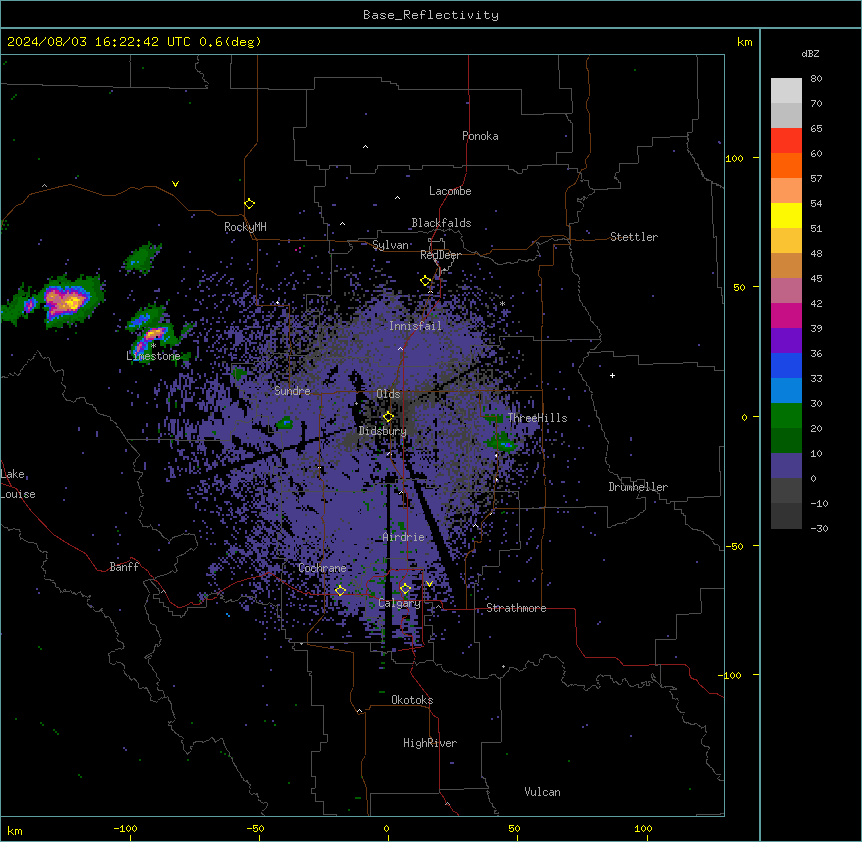Image resolution: width=862 pixels, height=842 pixels.
Task: Click the -50 tick on the bottom axis
Action: (255, 828)
